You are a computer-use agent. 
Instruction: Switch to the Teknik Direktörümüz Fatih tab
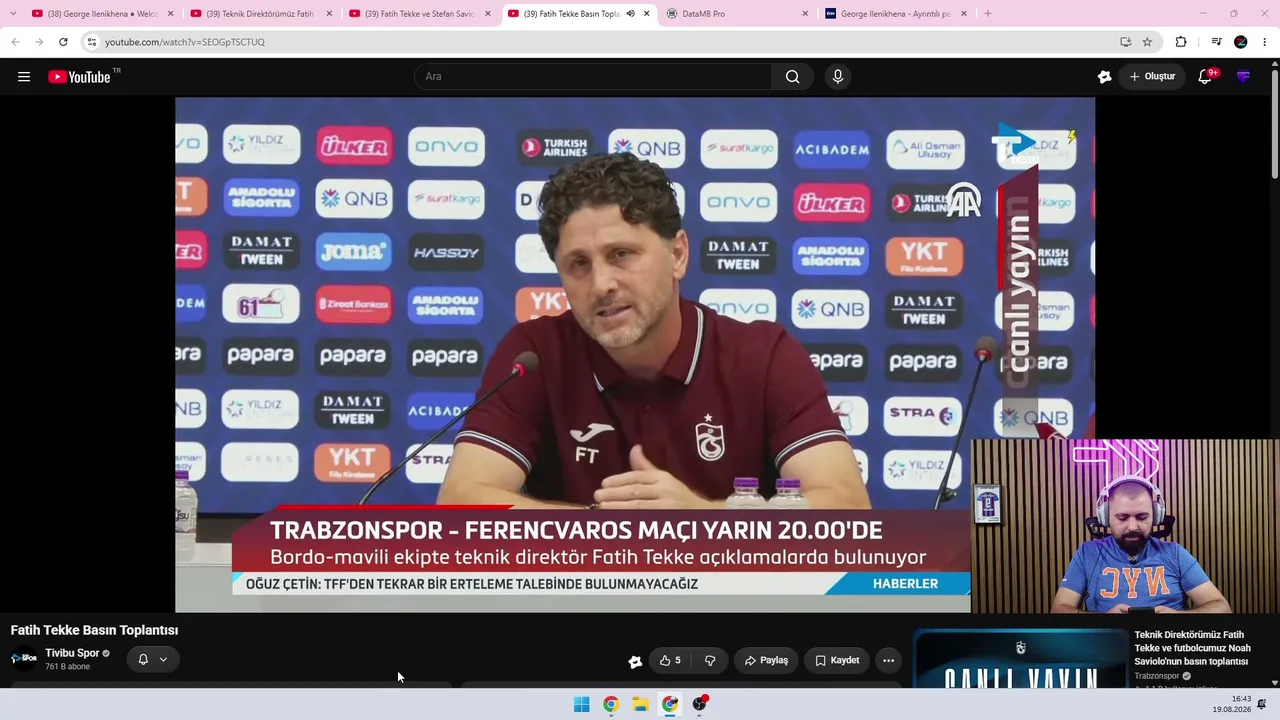coord(261,14)
